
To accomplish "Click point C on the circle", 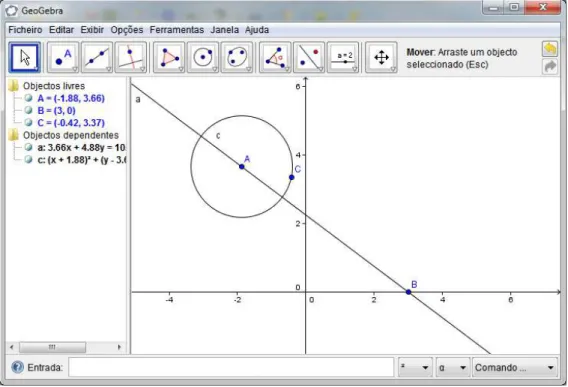I will tap(292, 177).
